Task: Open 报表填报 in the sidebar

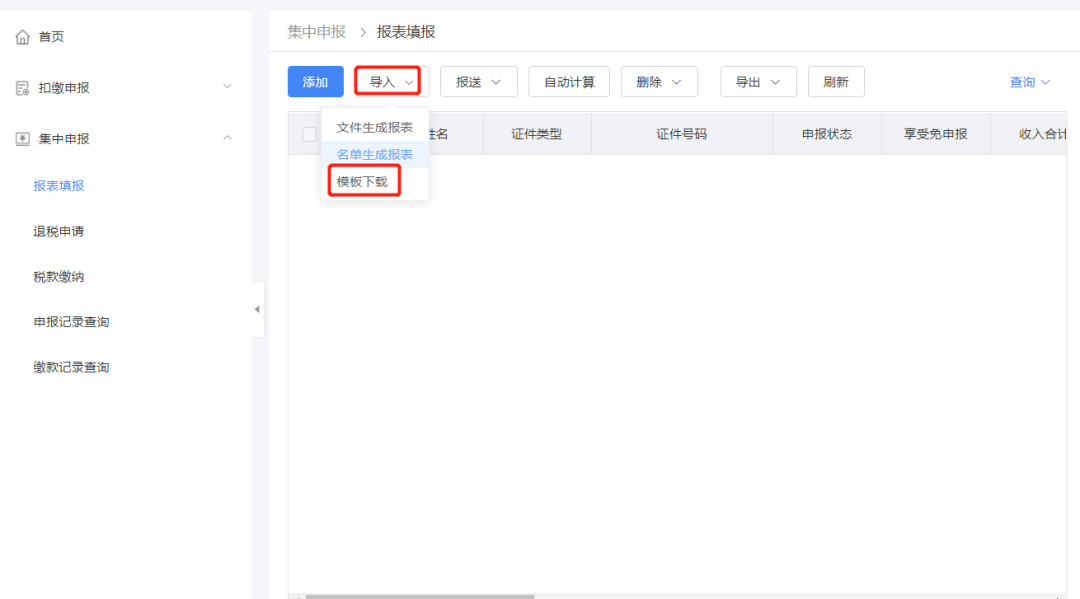Action: point(59,185)
